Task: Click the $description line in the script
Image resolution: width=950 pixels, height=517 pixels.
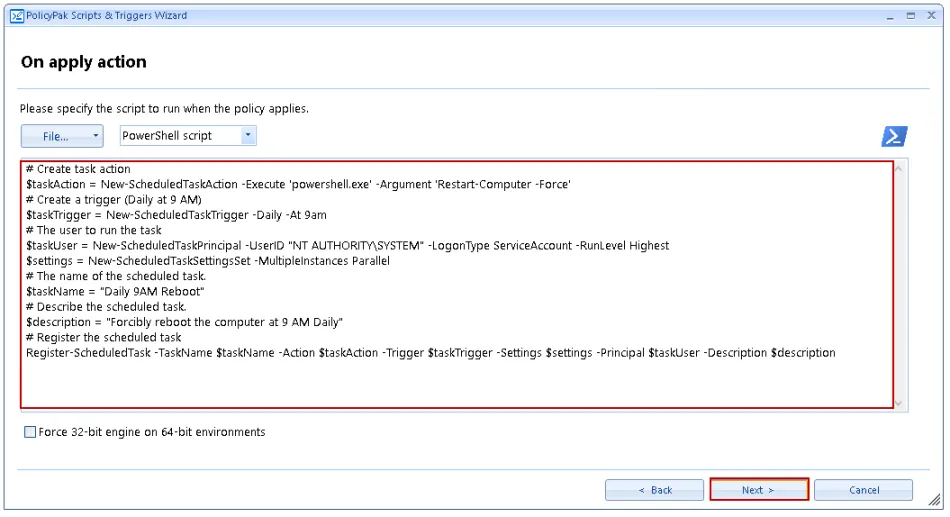Action: 185,322
